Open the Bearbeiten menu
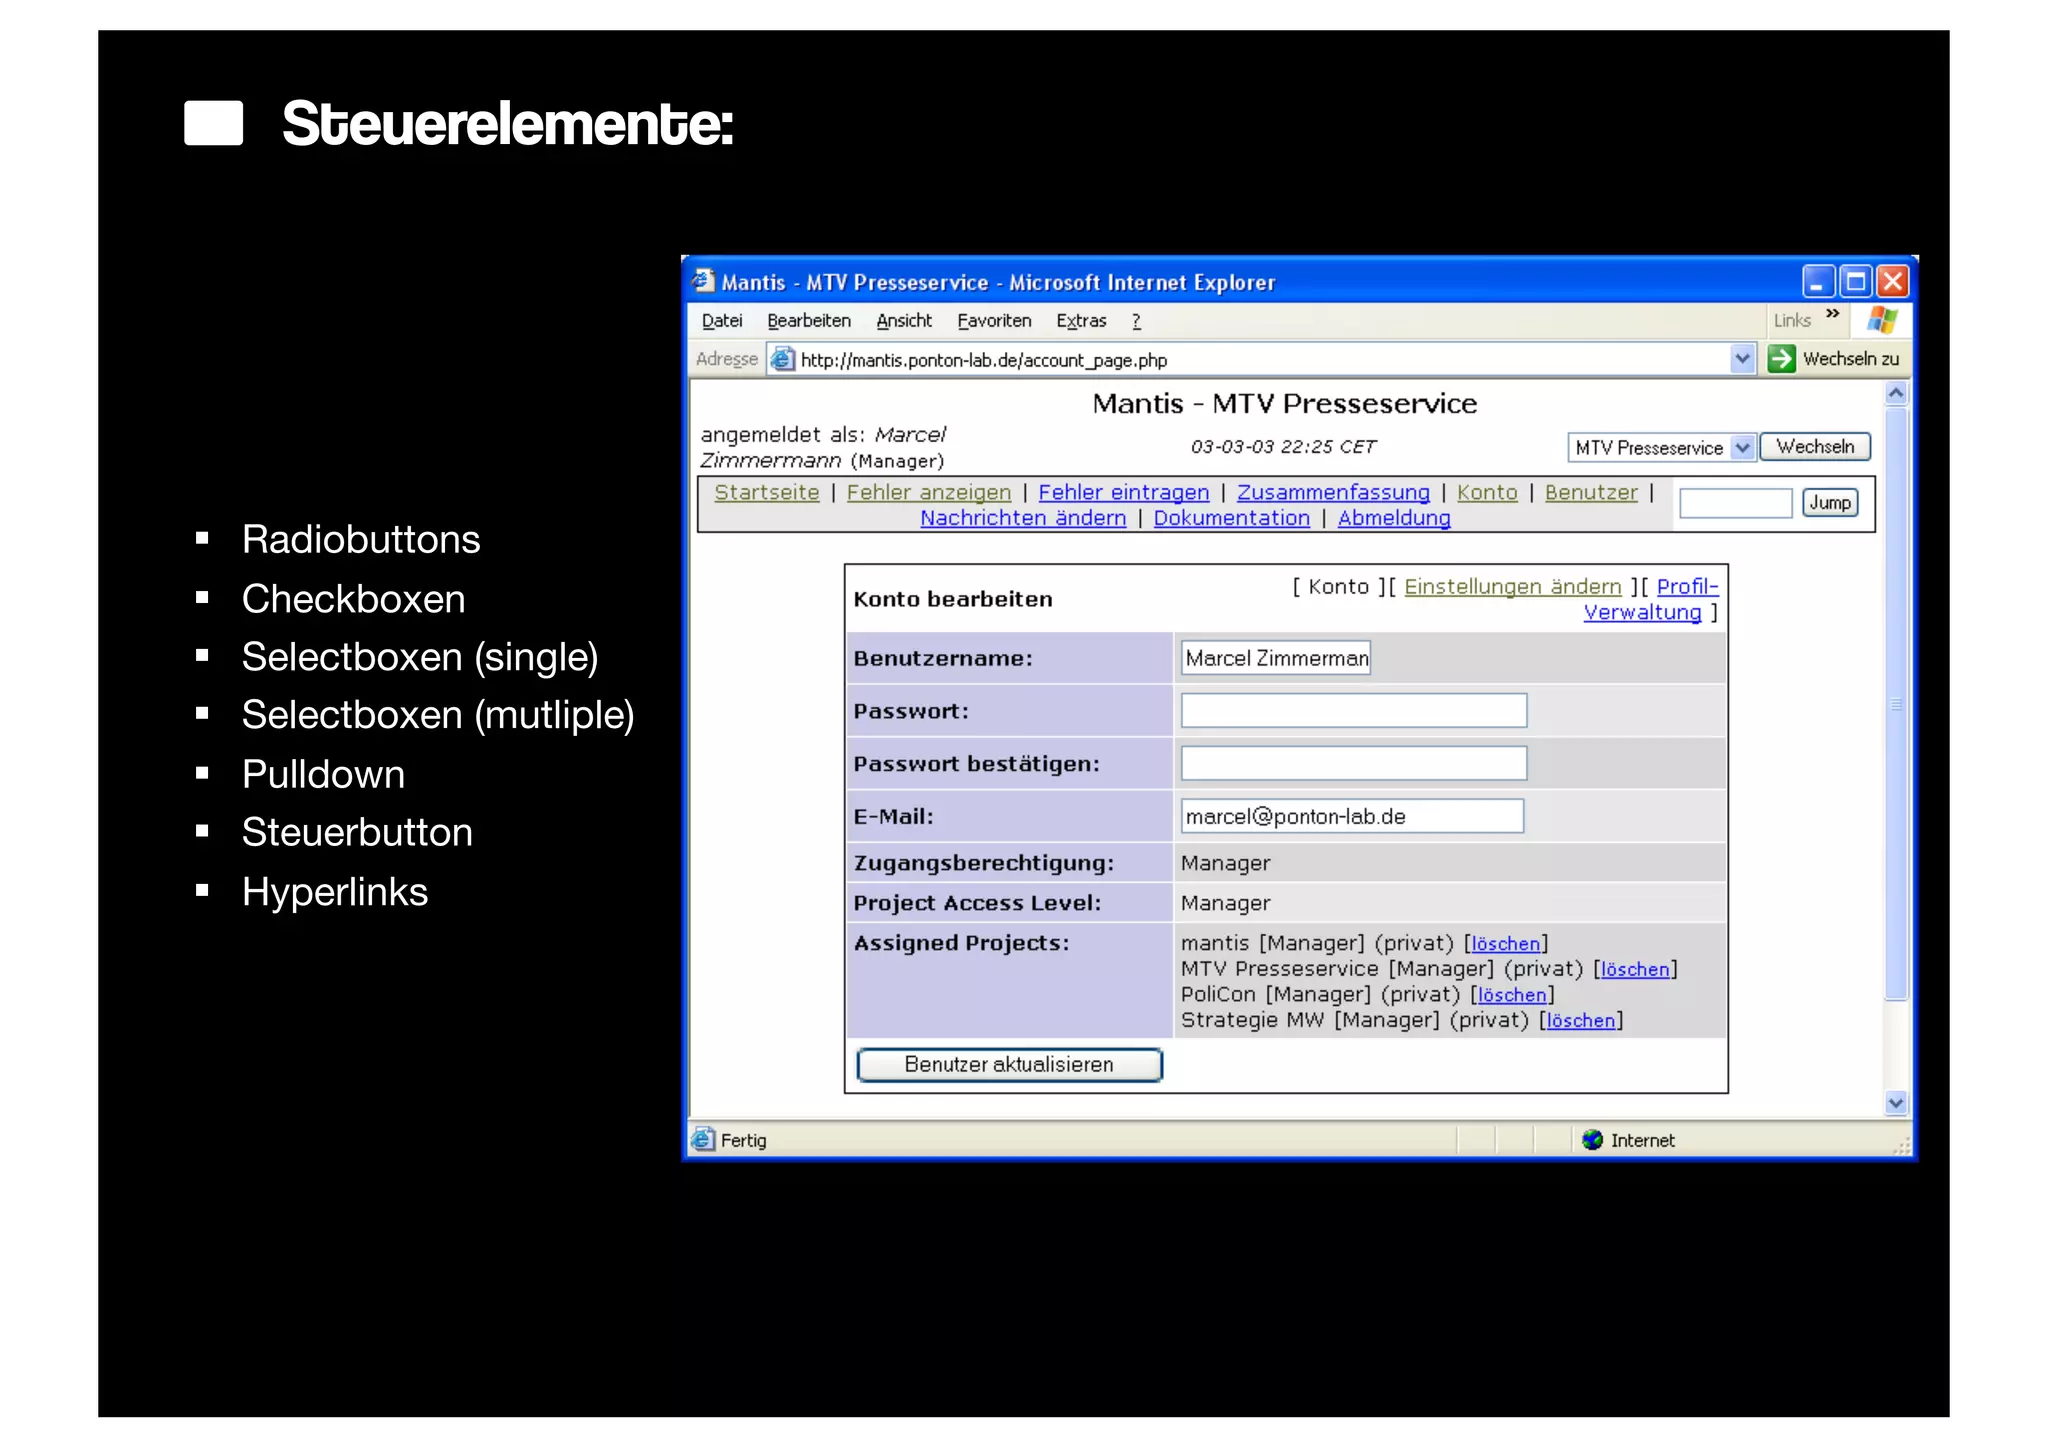The width and height of the screenshot is (2048, 1447). [809, 320]
